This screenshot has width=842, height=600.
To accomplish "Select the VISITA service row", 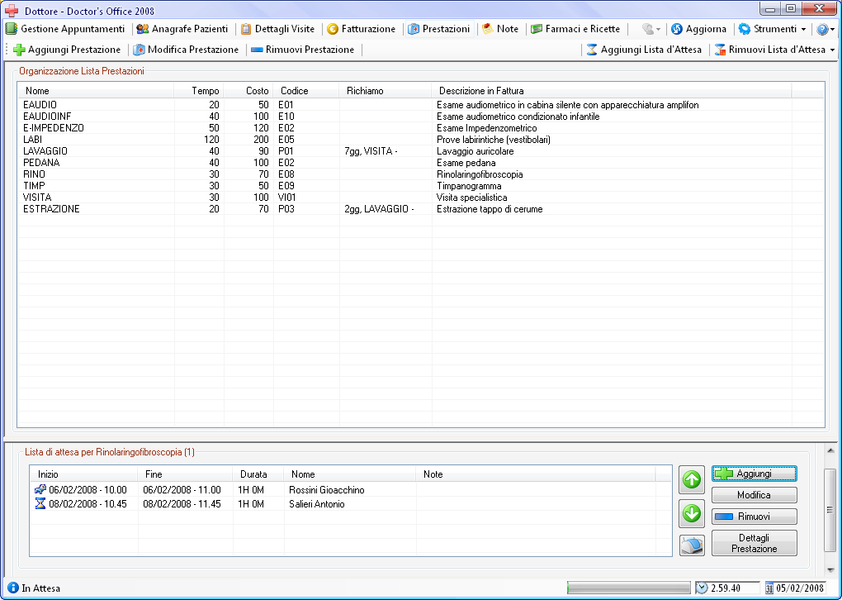I will pyautogui.click(x=421, y=197).
